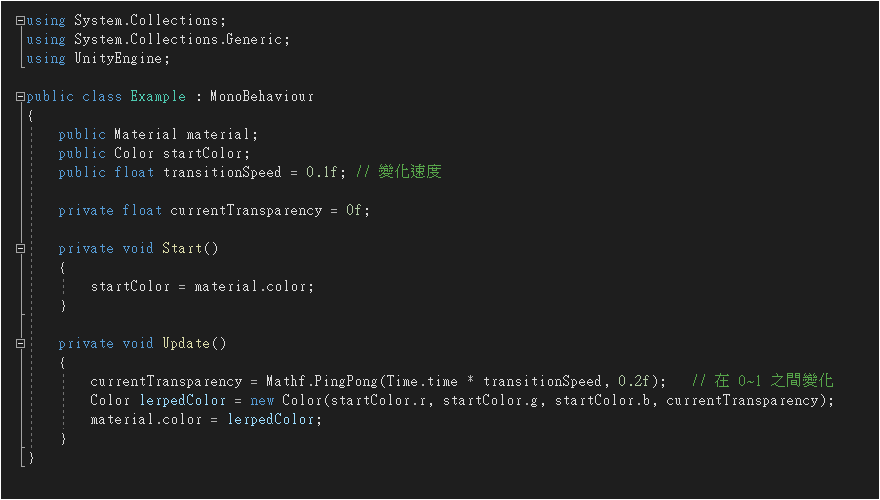Click the new keyword before Color constructor
Image resolution: width=880 pixels, height=500 pixels.
[x=262, y=401]
